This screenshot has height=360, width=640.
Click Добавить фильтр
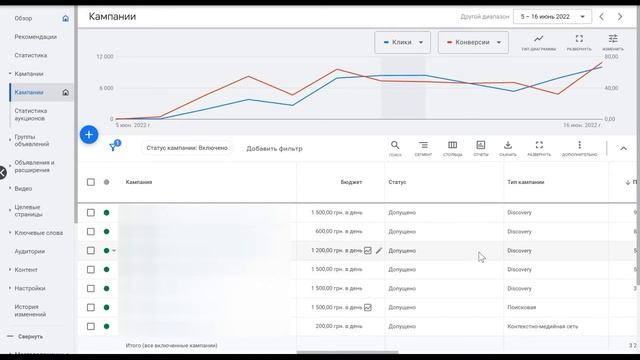(274, 149)
